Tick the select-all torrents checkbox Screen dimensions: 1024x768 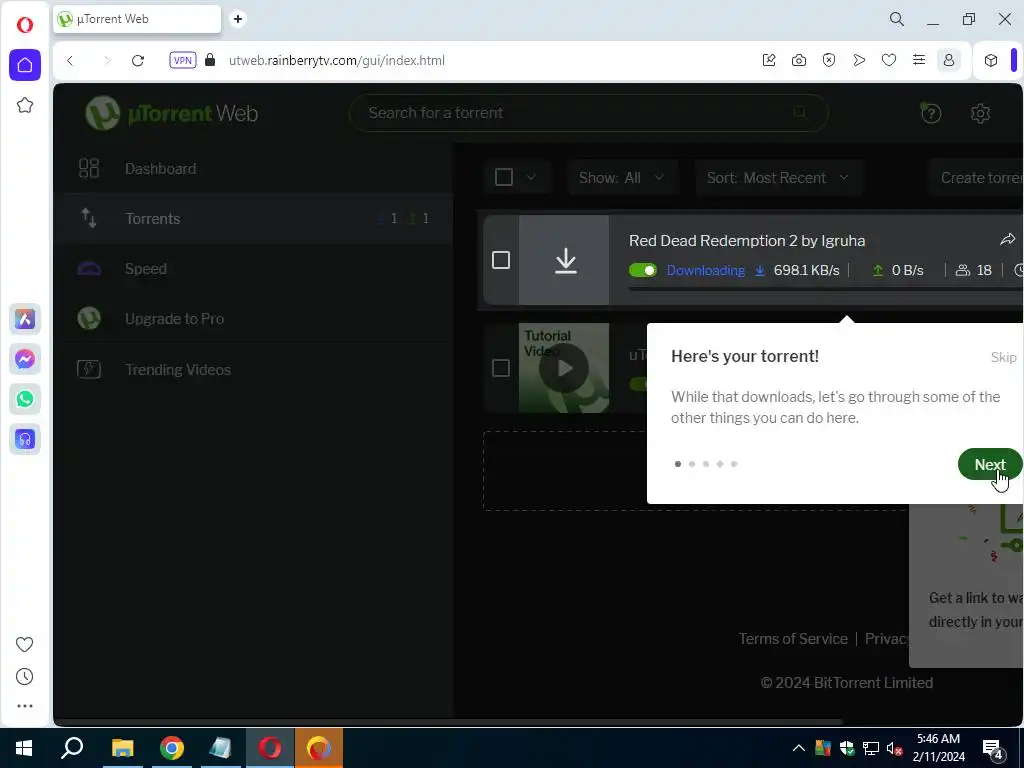(504, 177)
